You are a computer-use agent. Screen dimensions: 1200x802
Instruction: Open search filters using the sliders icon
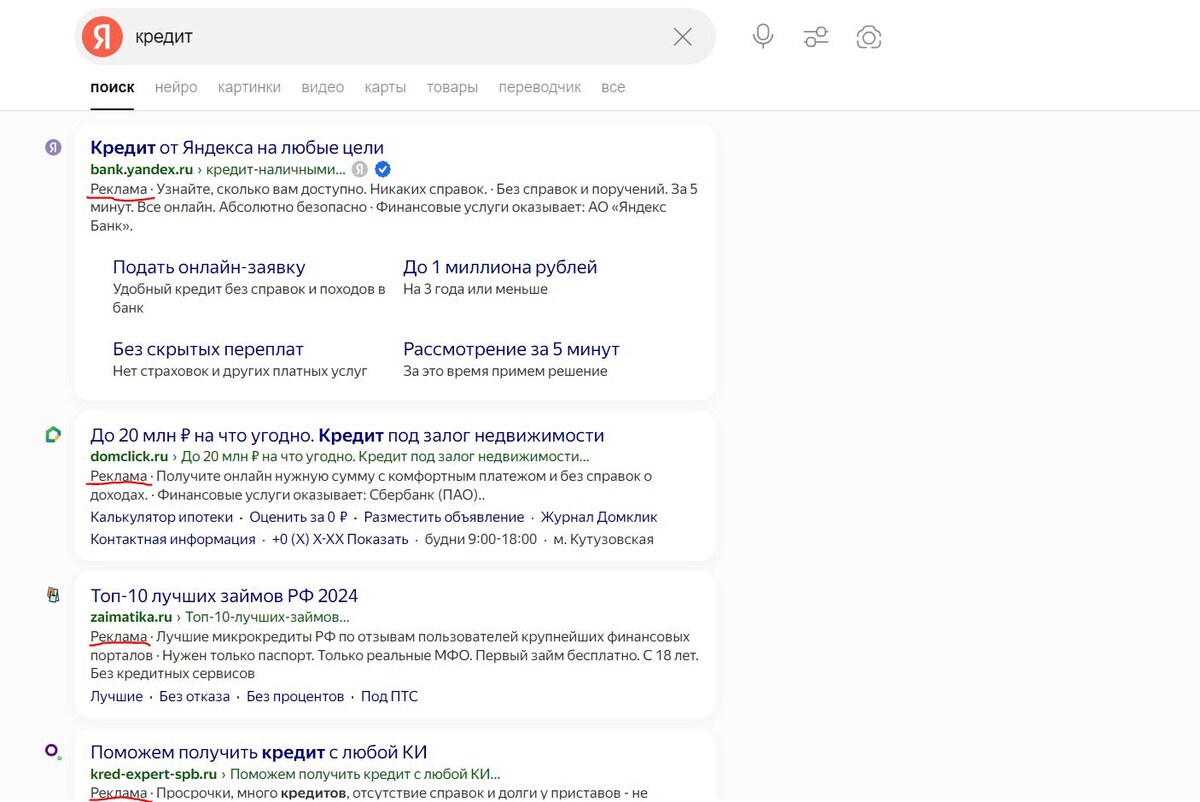coord(815,35)
